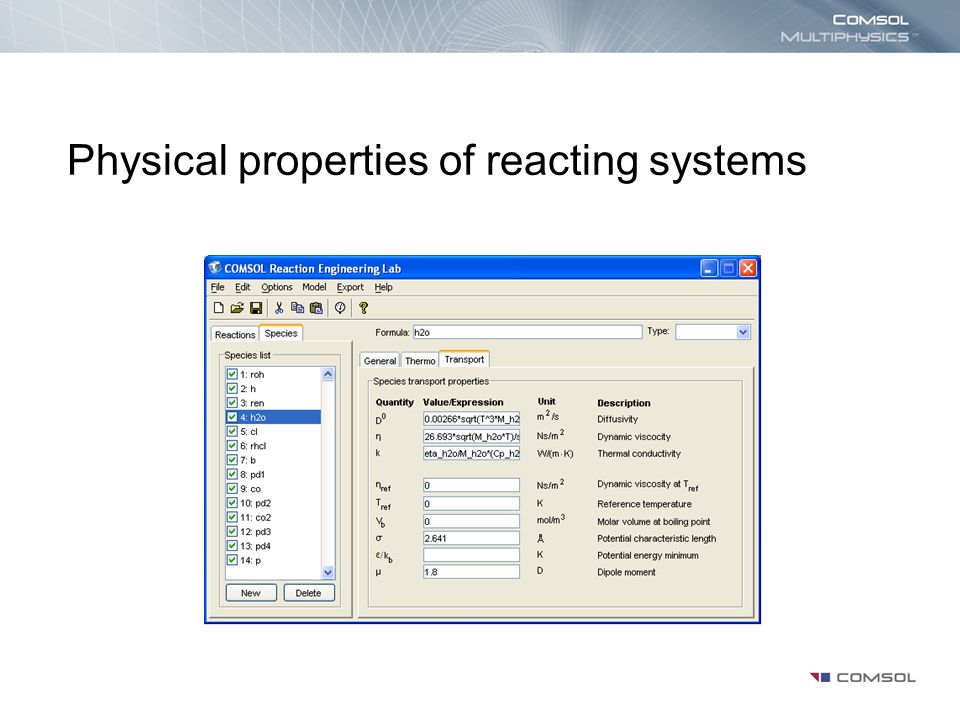
Task: Click the "Quantity" column header text
Action: point(394,402)
